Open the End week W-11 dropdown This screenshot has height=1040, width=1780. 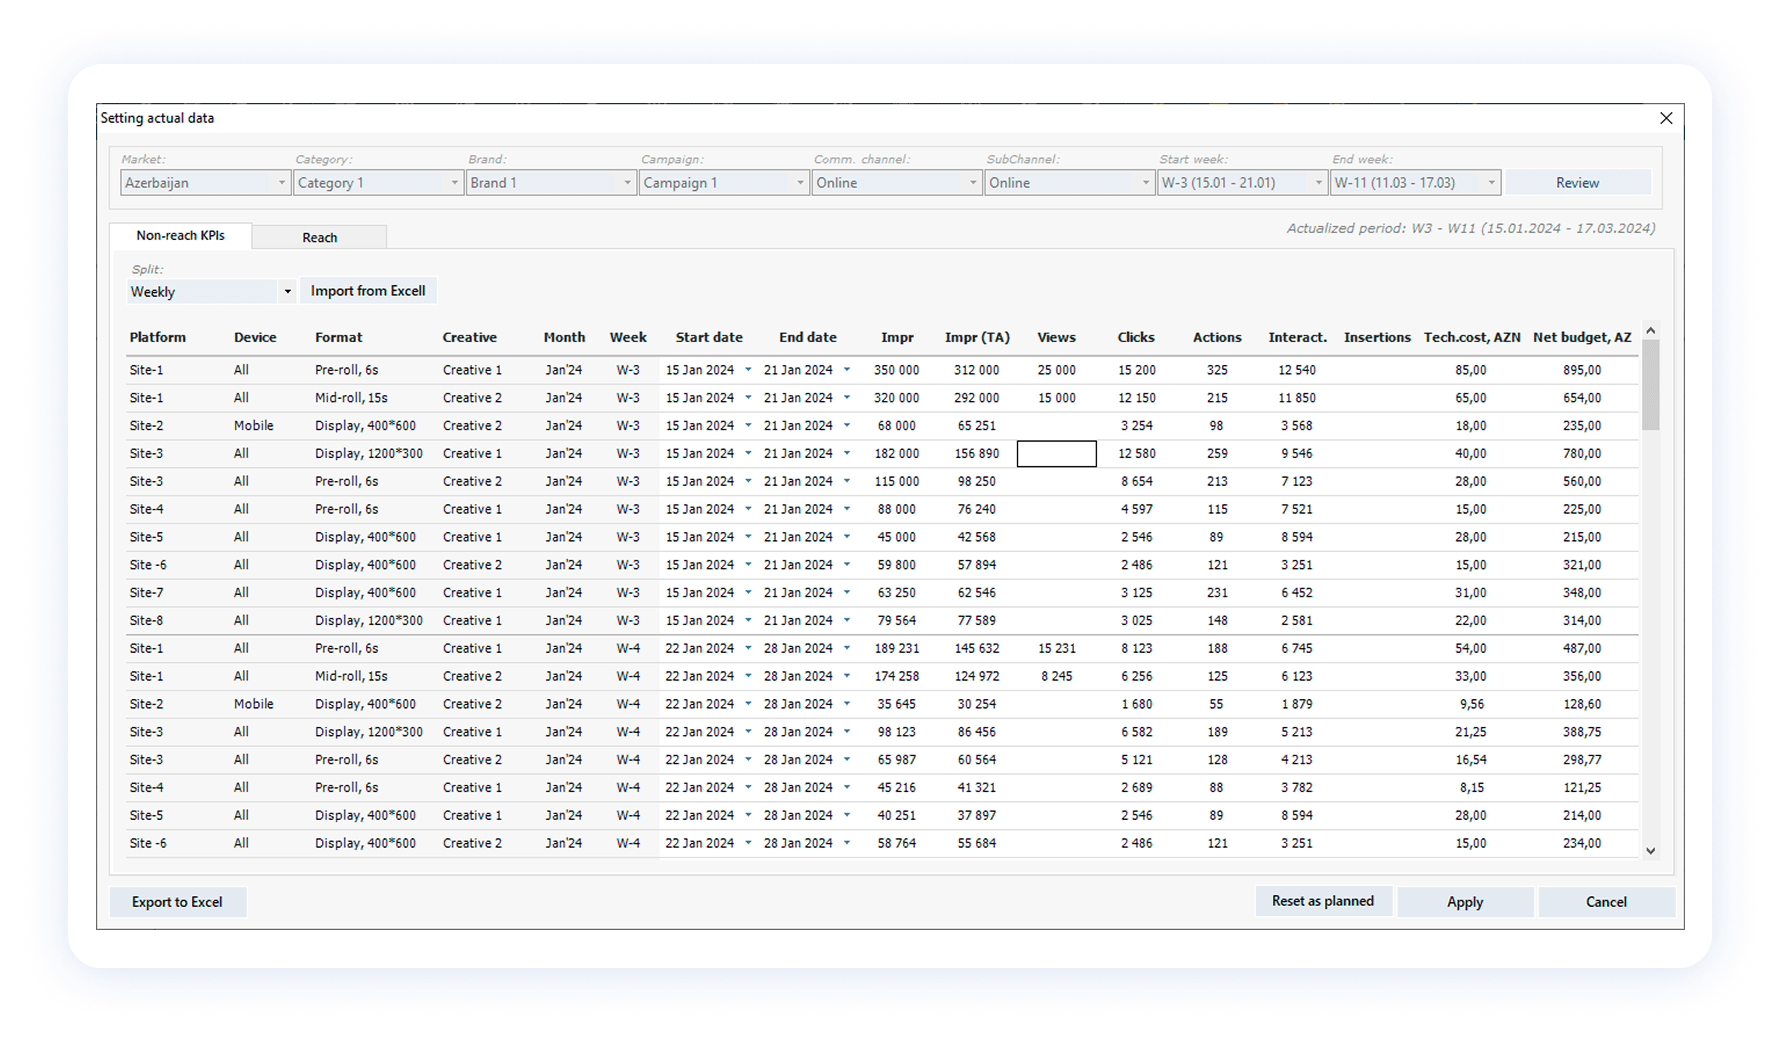(x=1415, y=183)
